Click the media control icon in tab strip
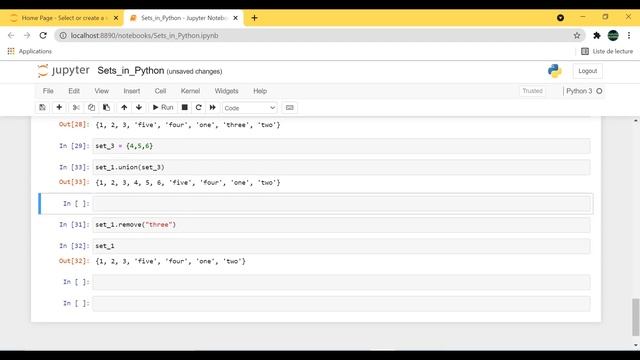 coord(560,18)
